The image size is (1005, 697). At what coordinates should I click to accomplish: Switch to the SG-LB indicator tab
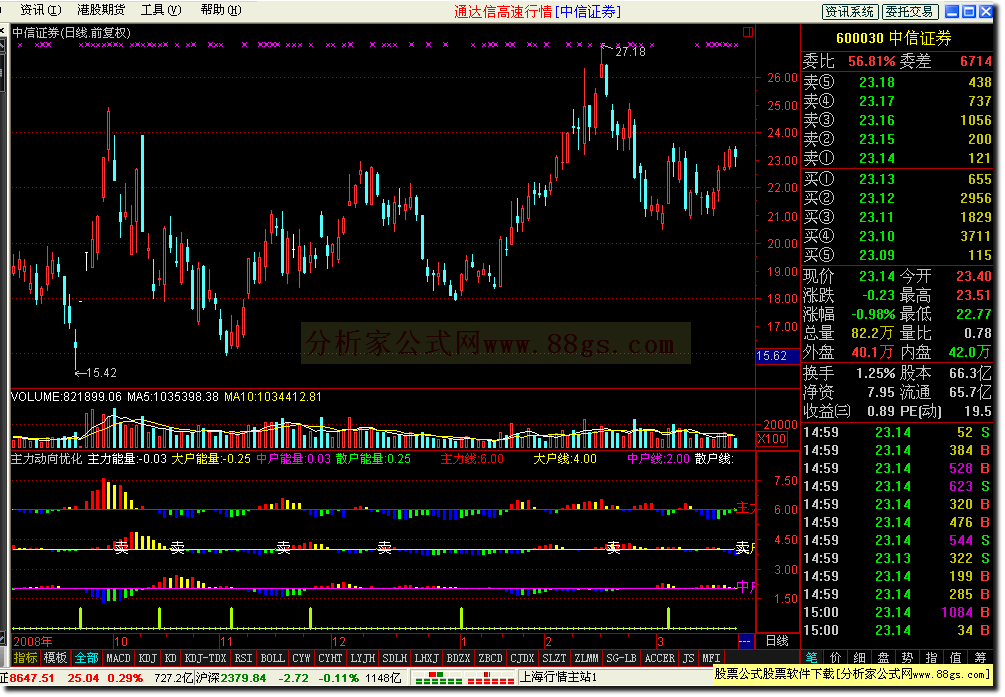(622, 658)
